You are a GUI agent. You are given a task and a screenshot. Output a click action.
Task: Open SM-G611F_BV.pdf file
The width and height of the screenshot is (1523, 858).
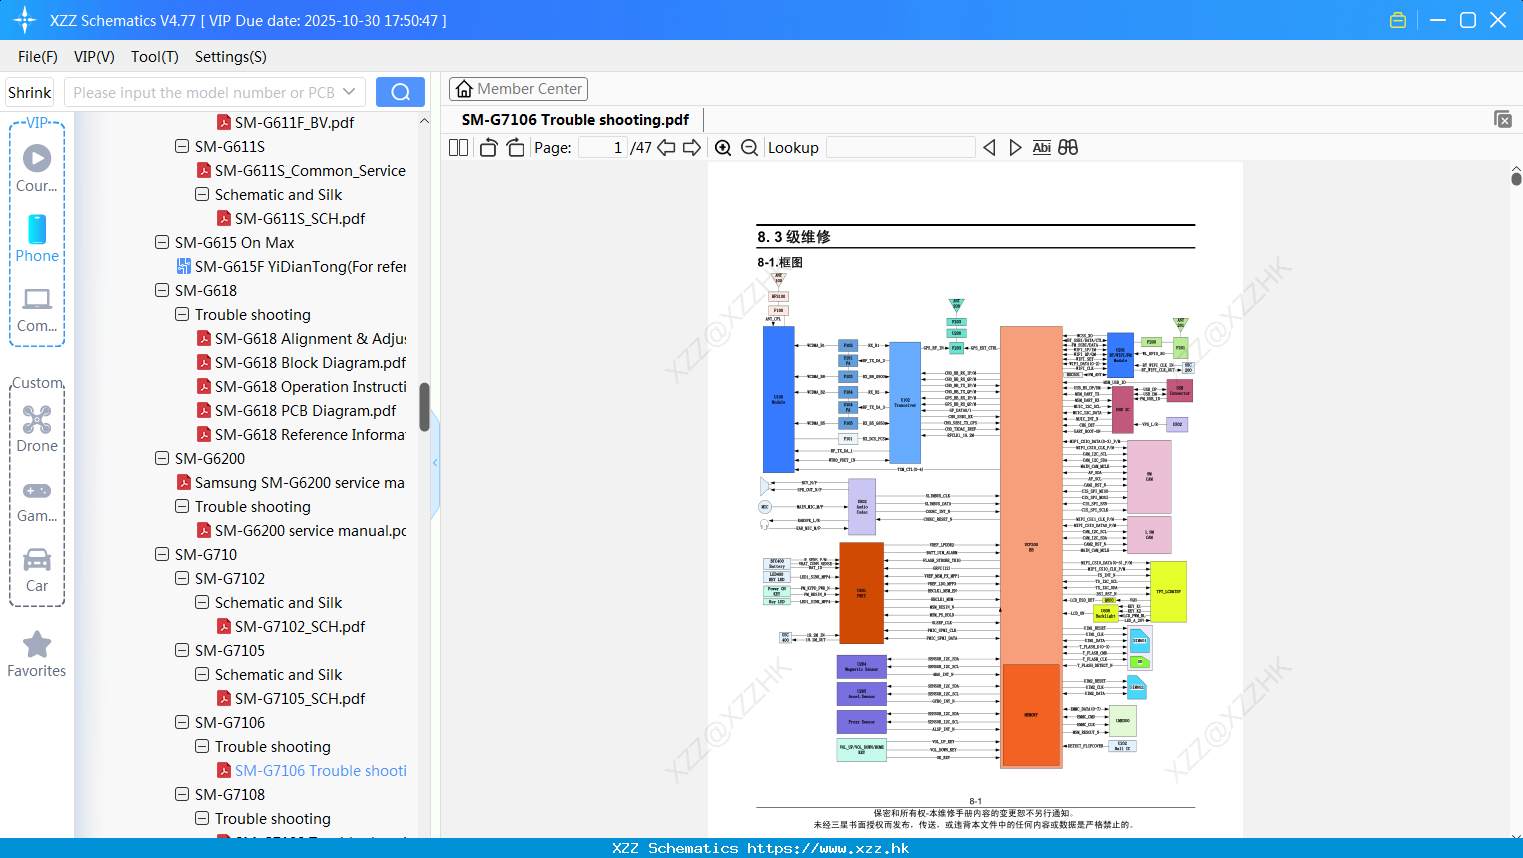pyautogui.click(x=285, y=123)
